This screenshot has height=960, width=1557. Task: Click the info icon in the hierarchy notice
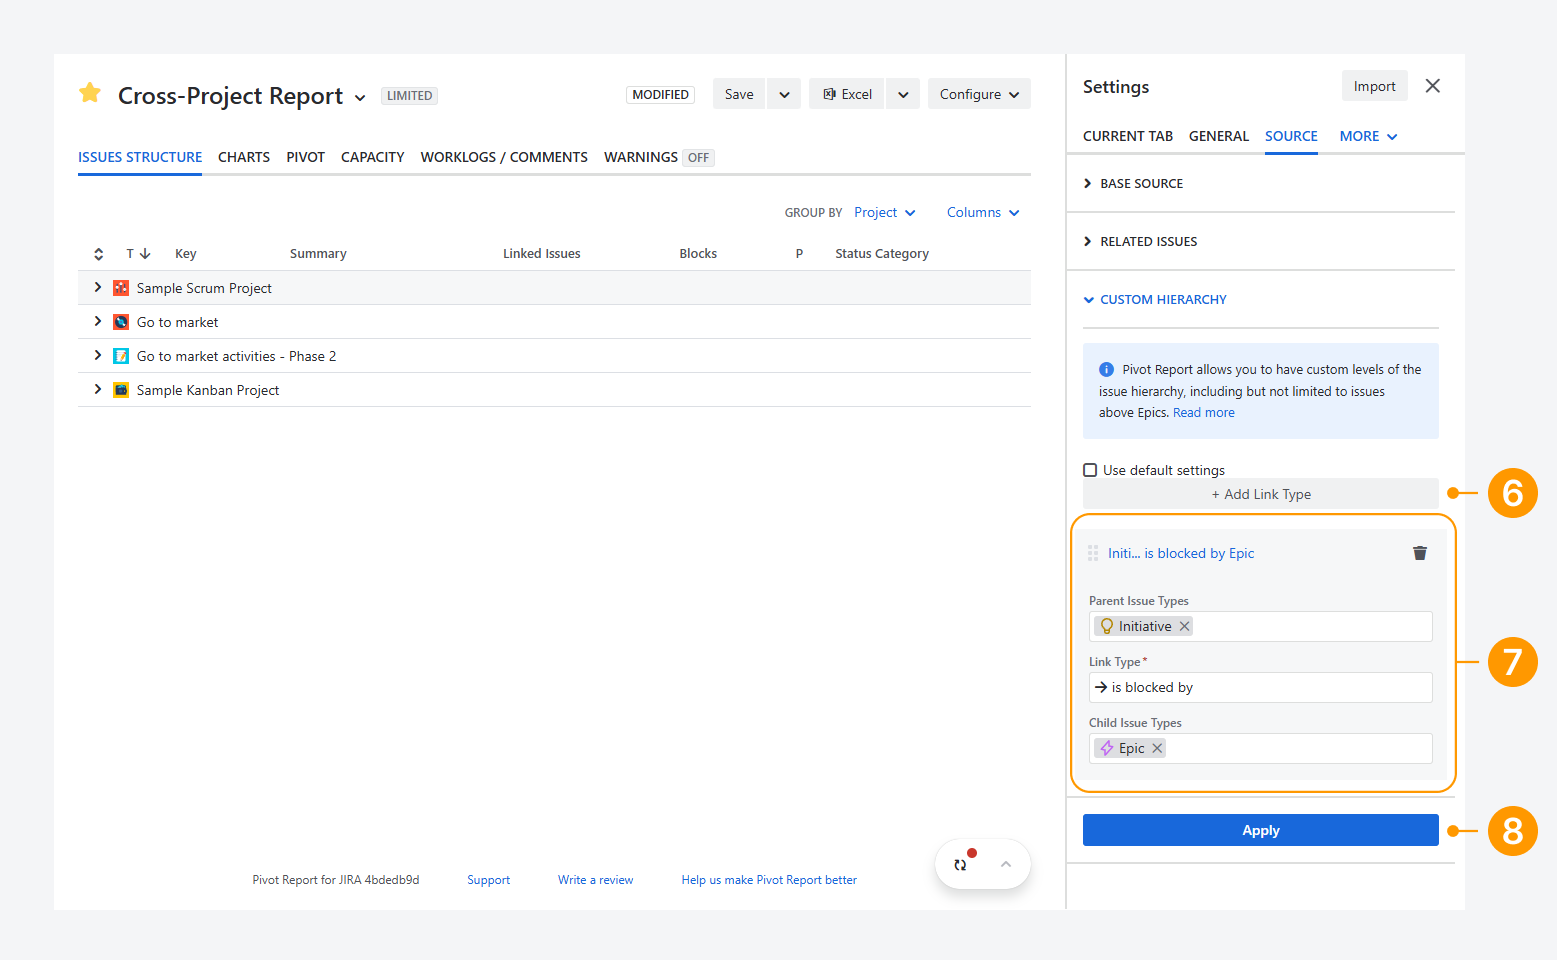coord(1107,369)
